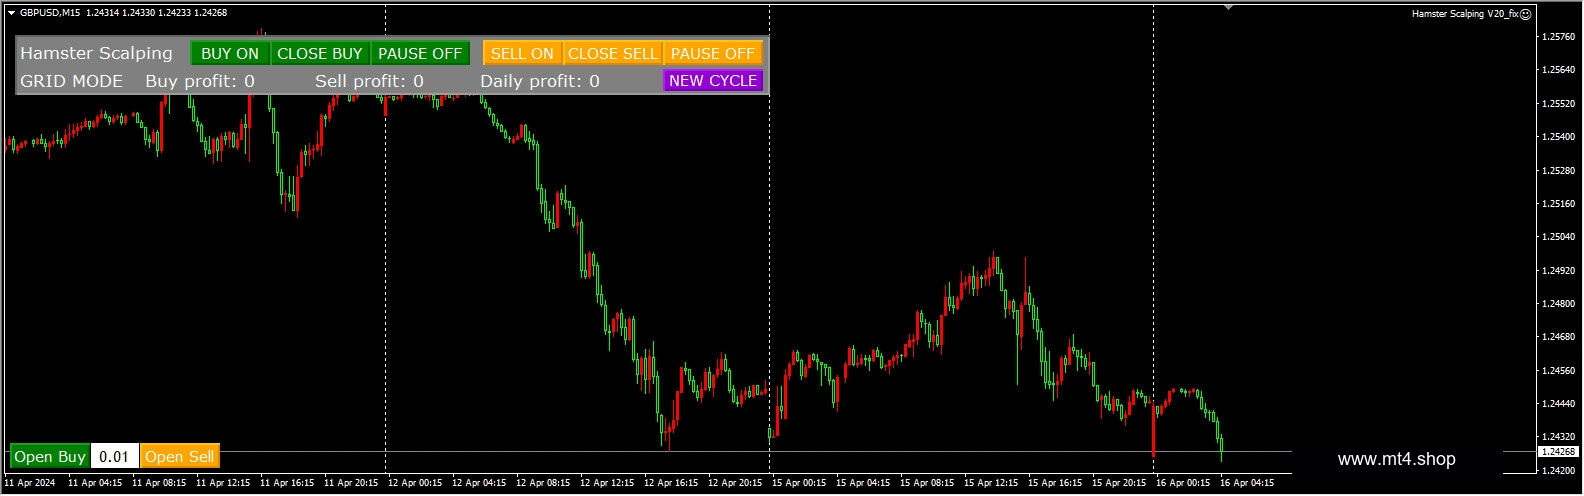Toggle the orange SELL ON button
This screenshot has width=1584, height=496.
(522, 53)
